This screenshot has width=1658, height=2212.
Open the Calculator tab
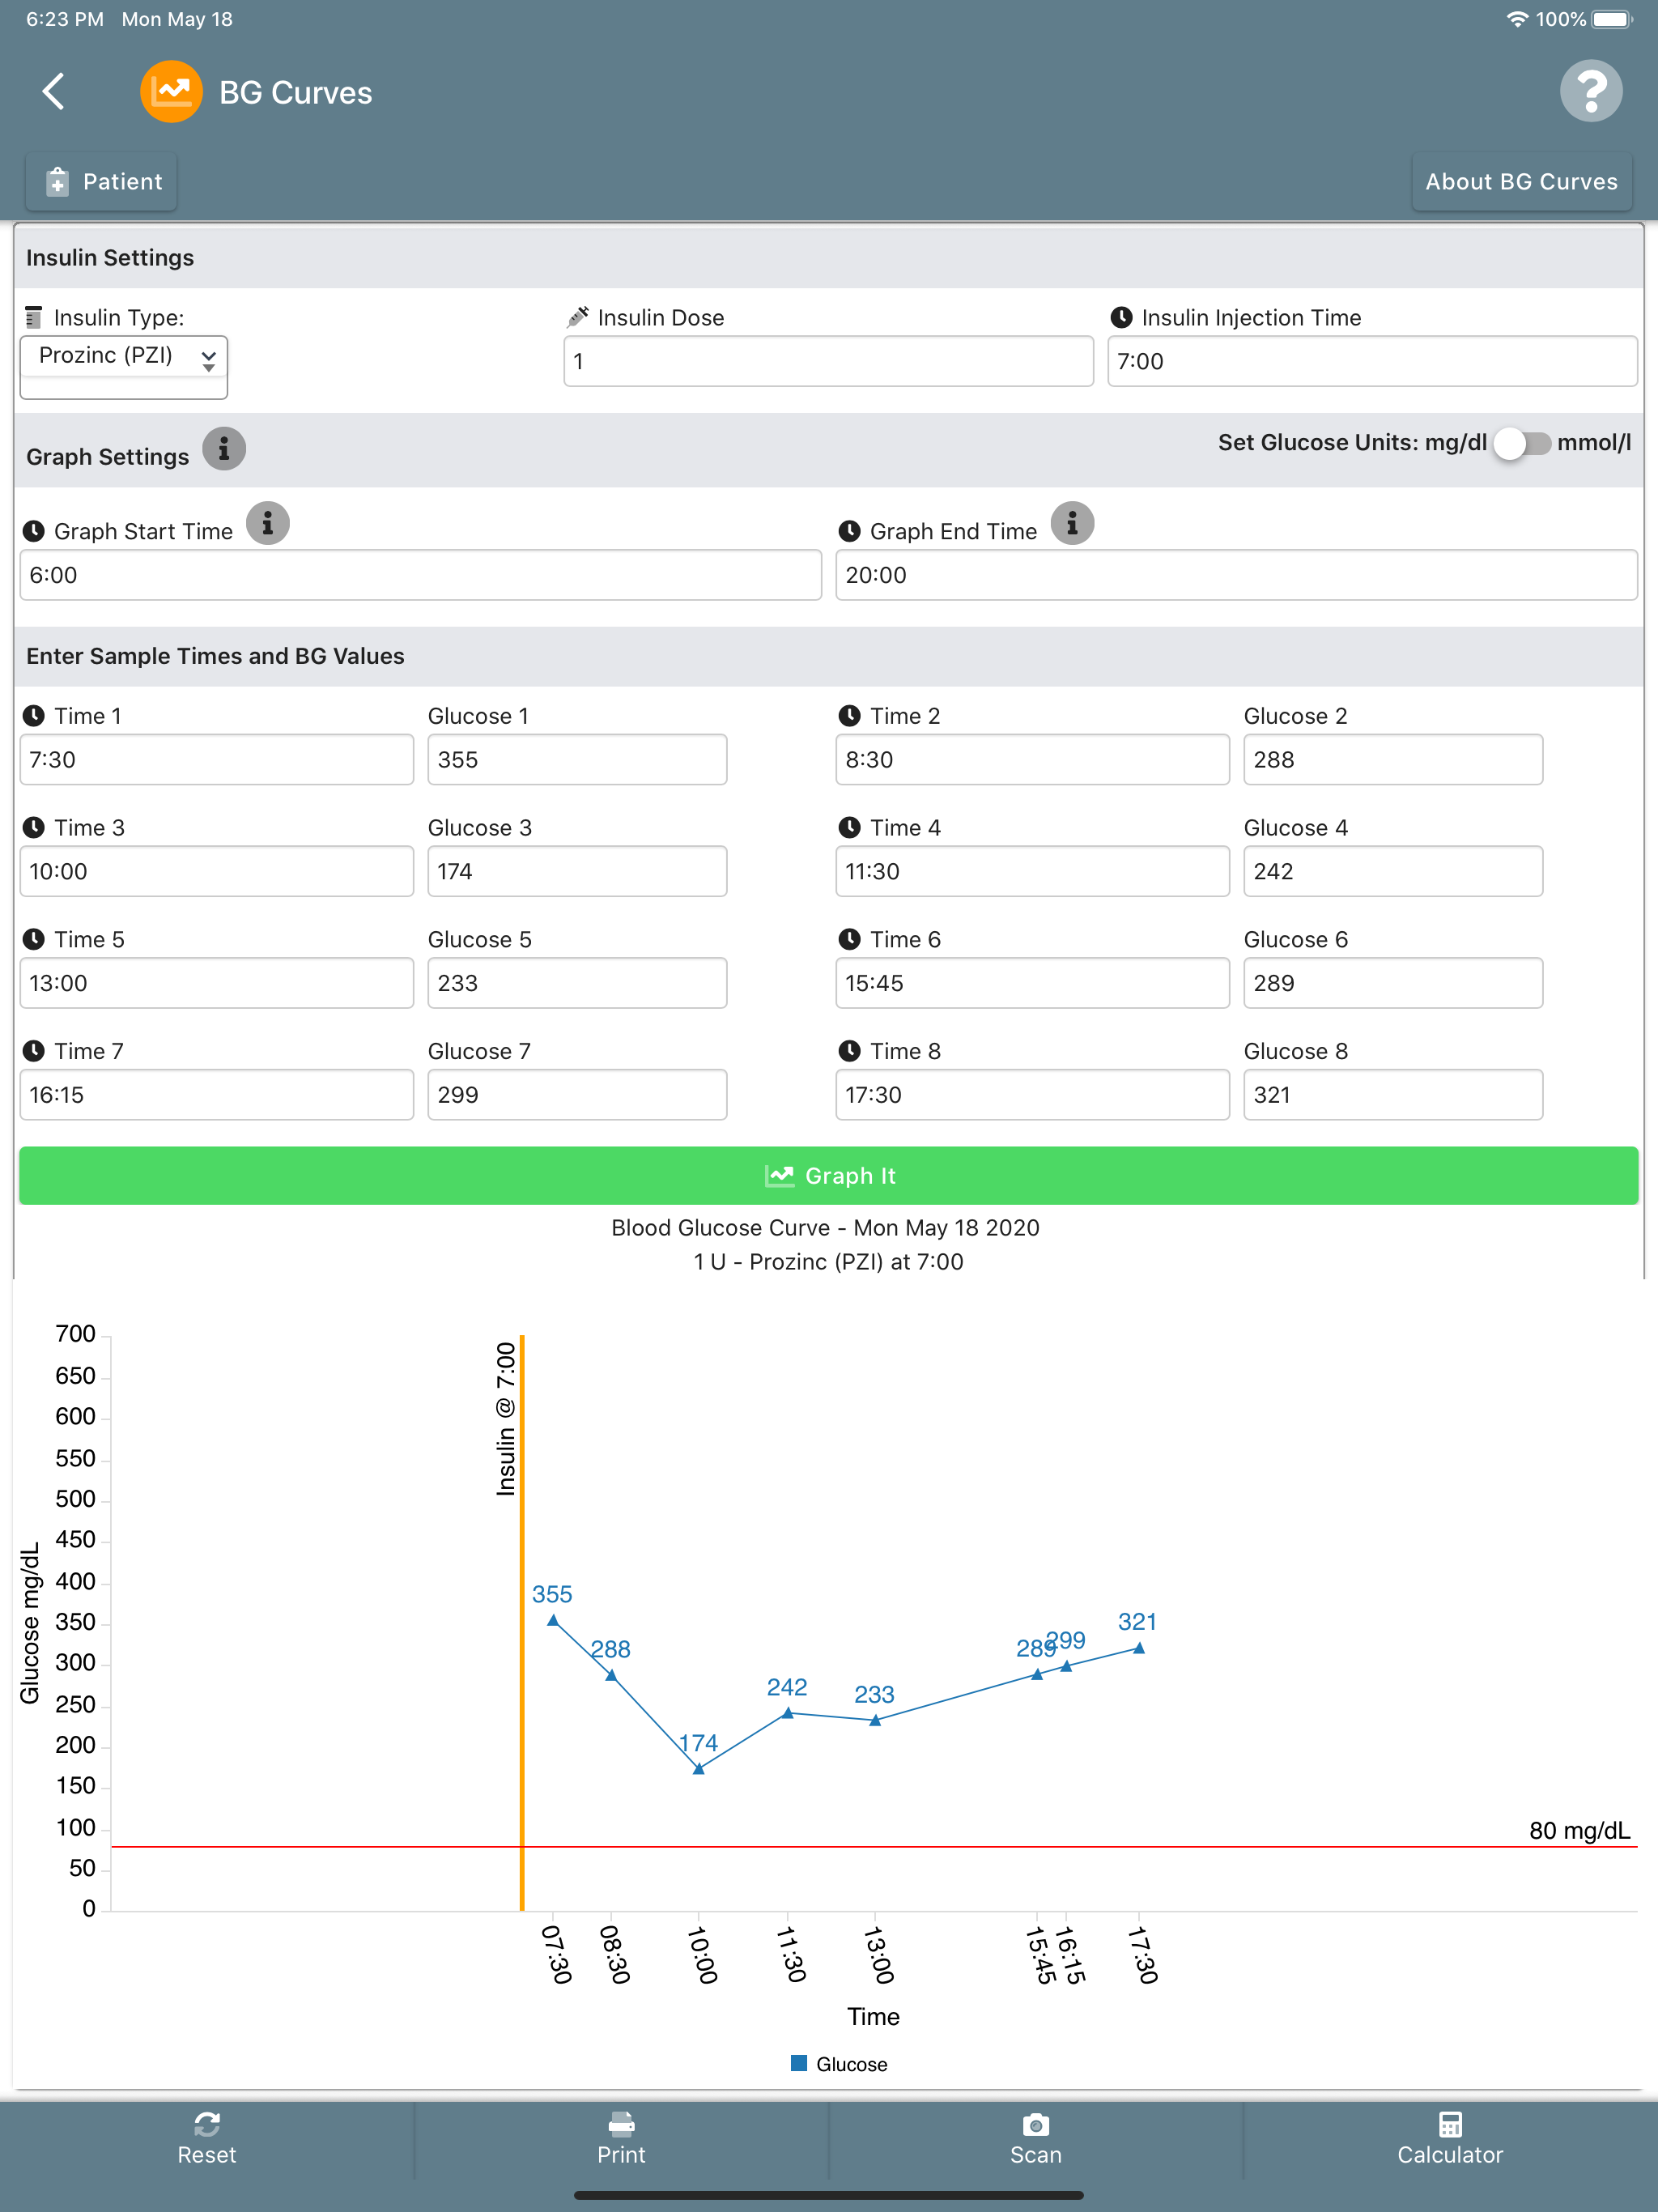[1449, 2140]
